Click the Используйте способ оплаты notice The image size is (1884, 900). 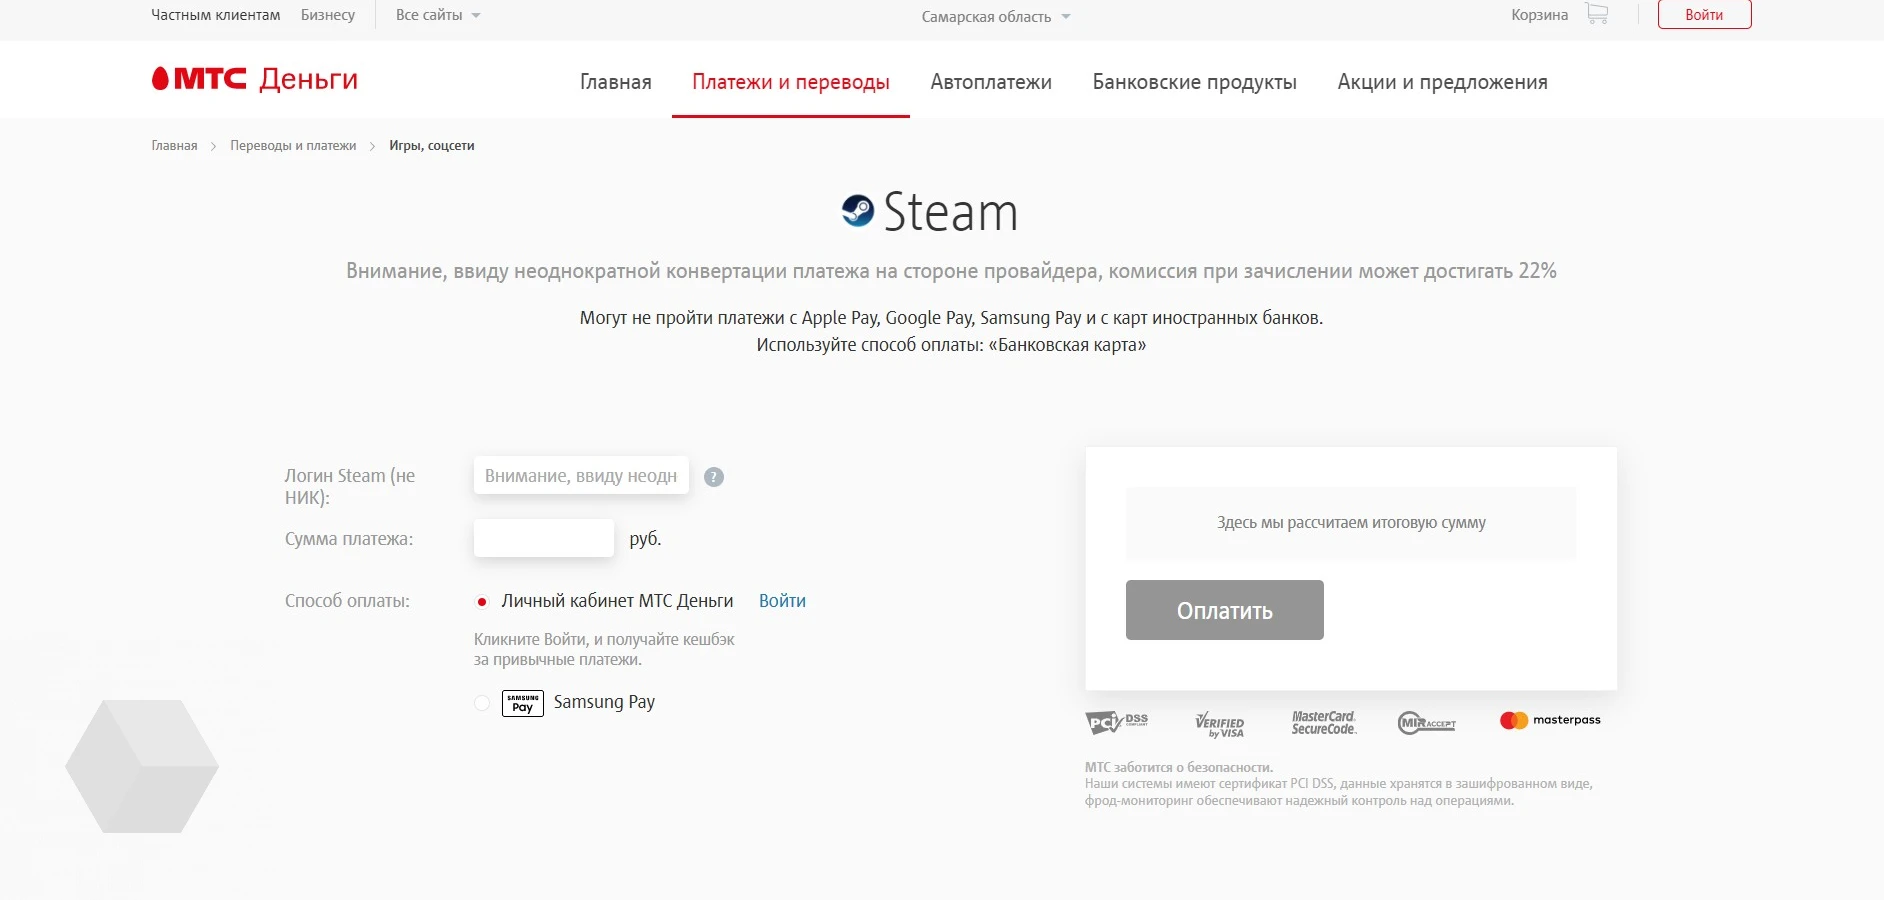[951, 345]
